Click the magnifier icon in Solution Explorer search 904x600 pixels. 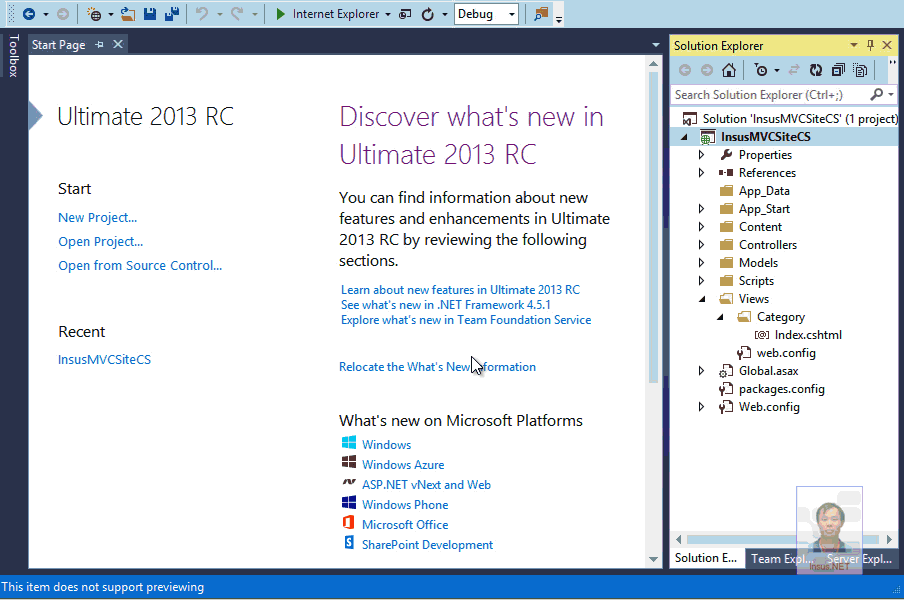(x=877, y=94)
